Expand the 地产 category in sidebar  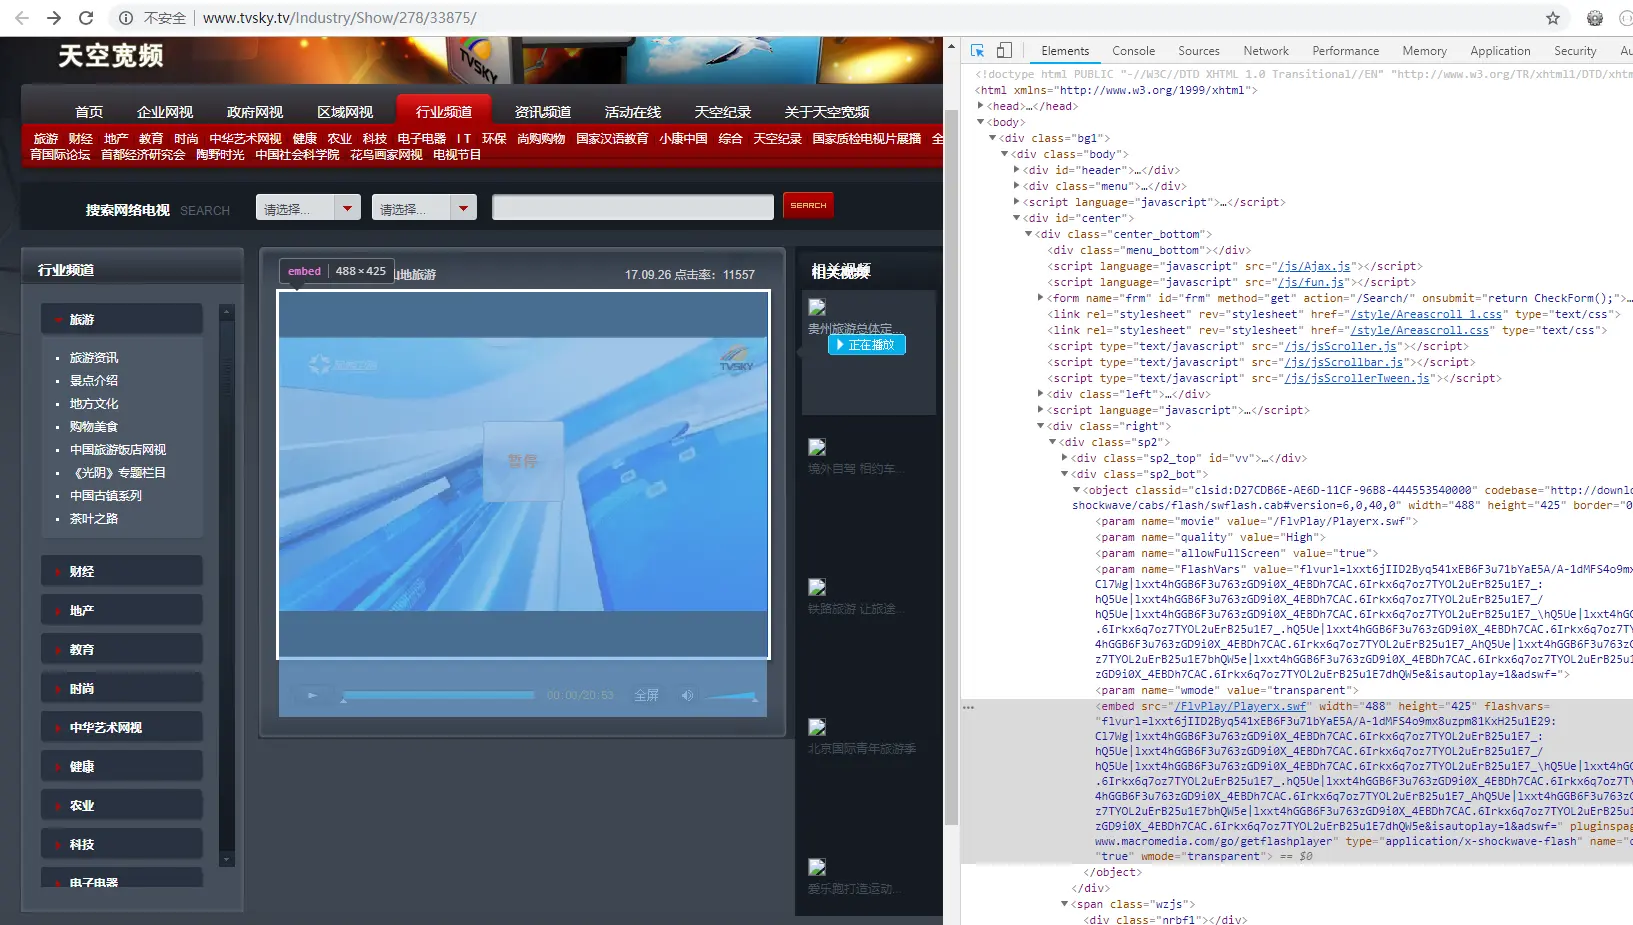coord(122,610)
